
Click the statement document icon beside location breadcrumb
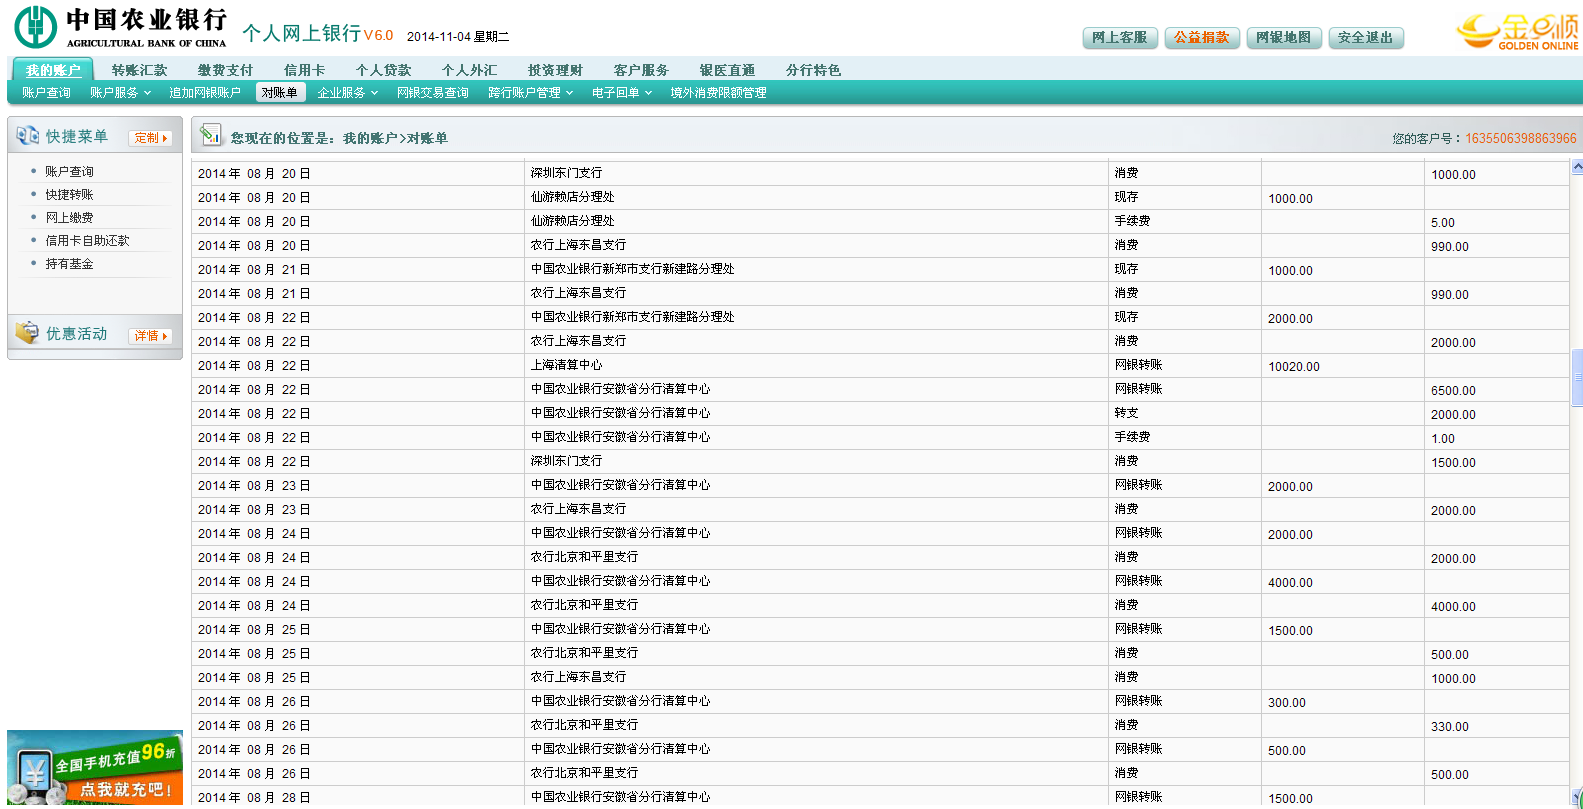[210, 135]
